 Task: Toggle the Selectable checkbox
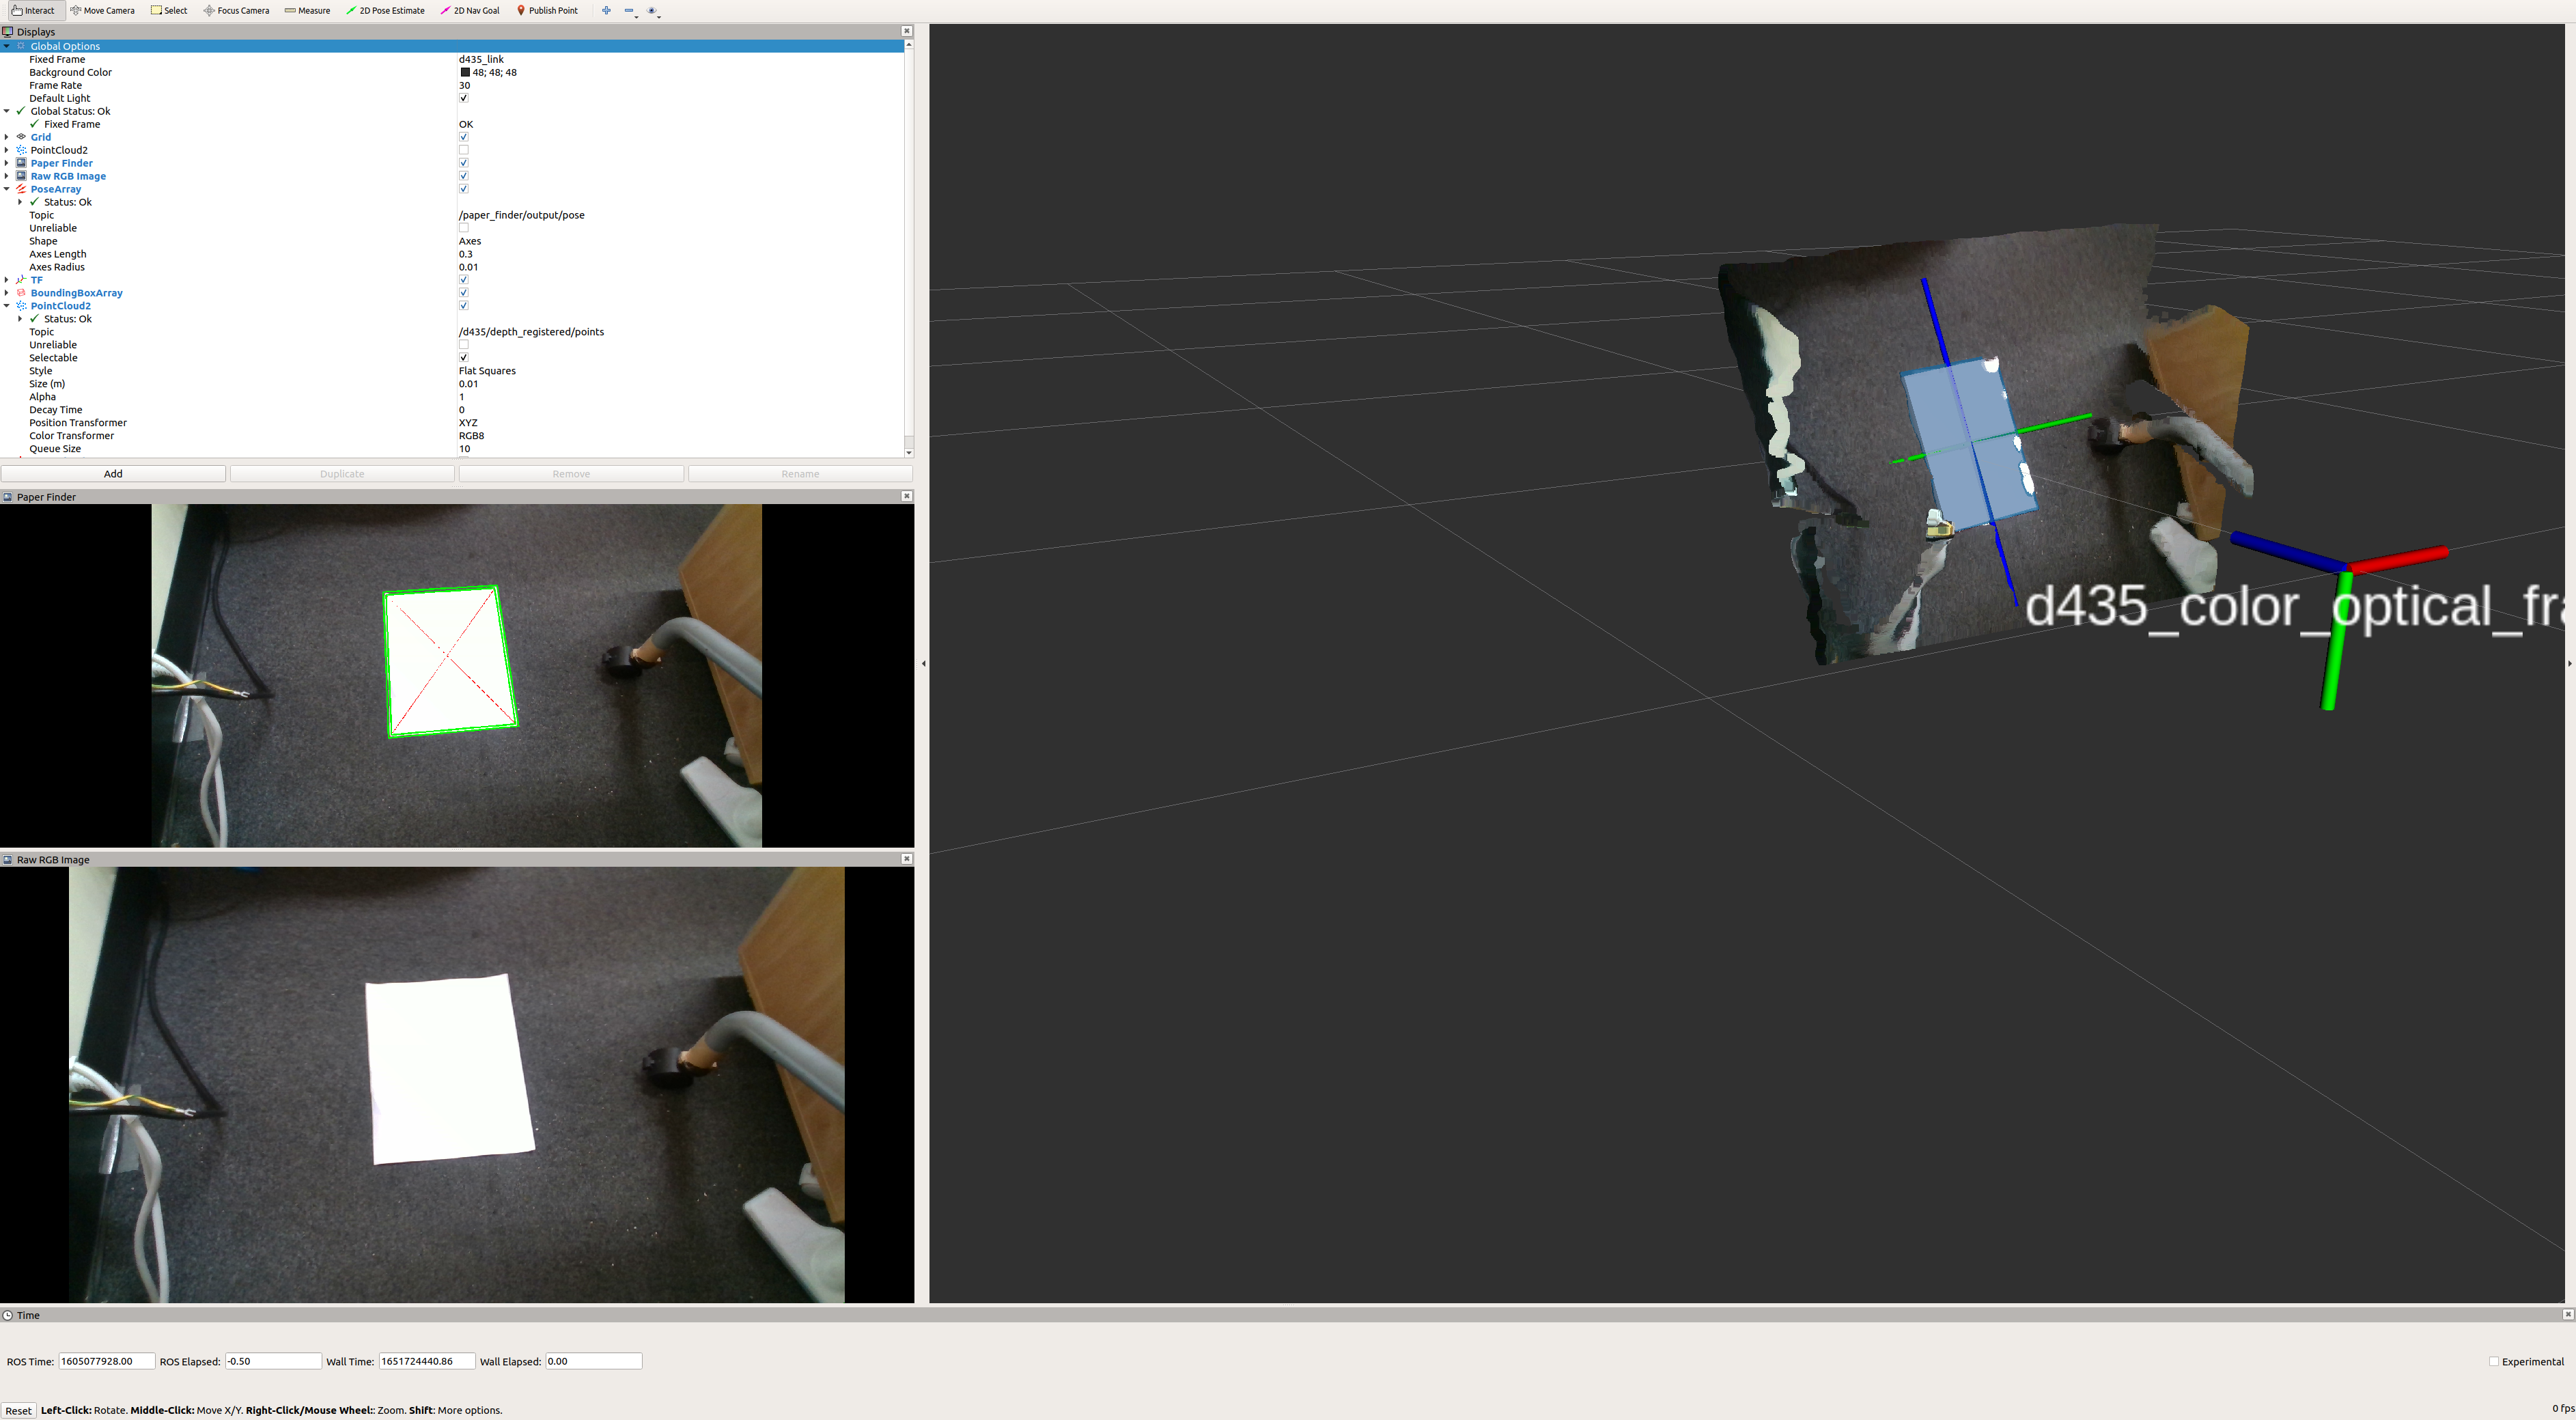[464, 358]
